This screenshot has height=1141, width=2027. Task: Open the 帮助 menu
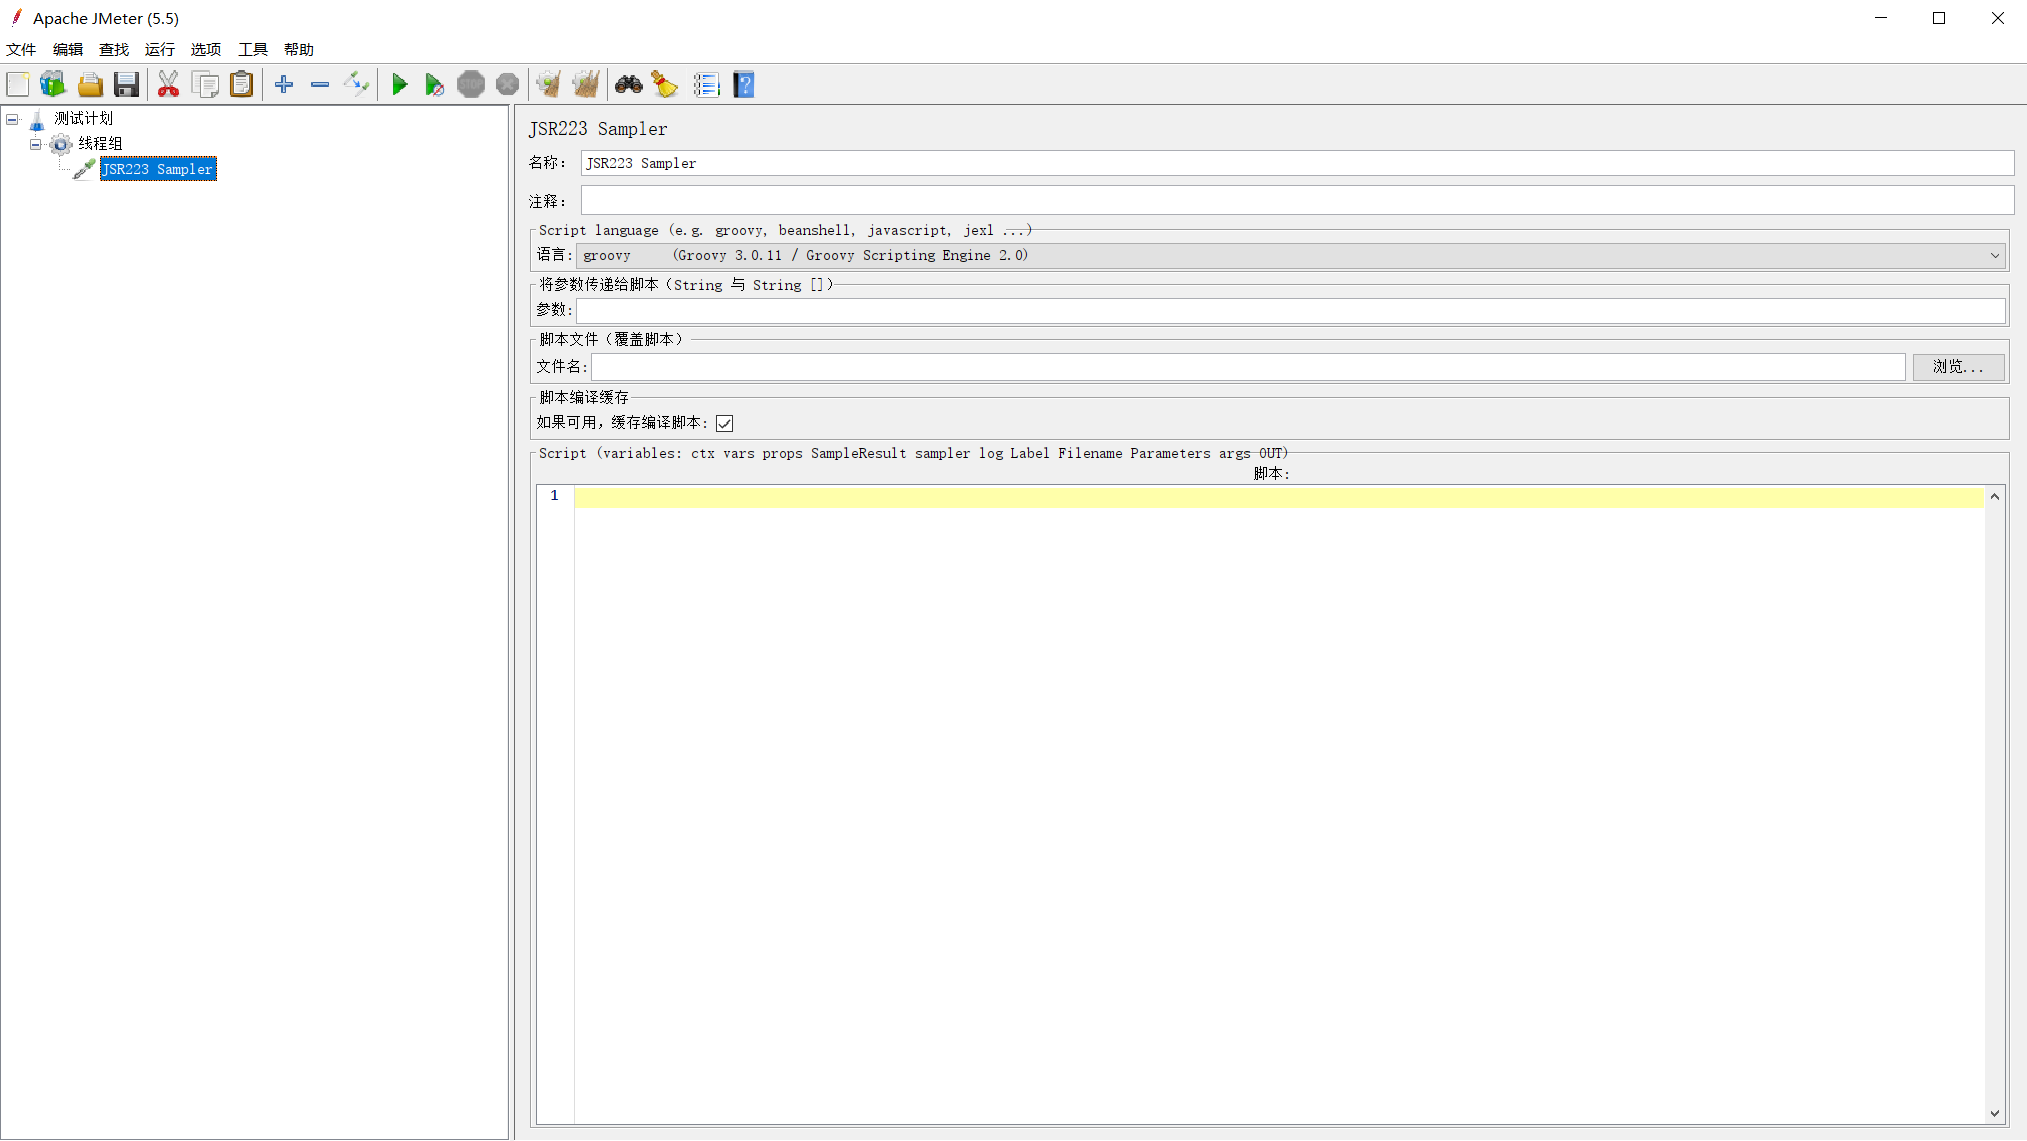[299, 50]
